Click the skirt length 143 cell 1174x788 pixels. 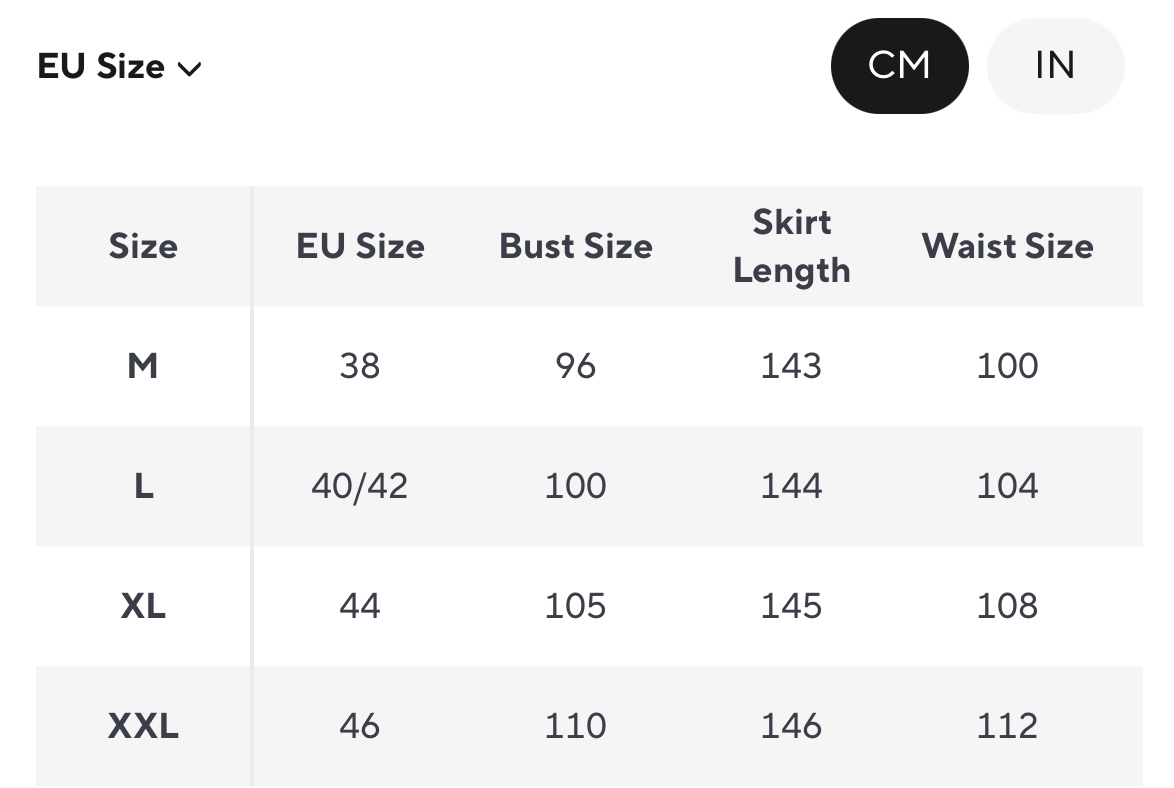tap(791, 366)
